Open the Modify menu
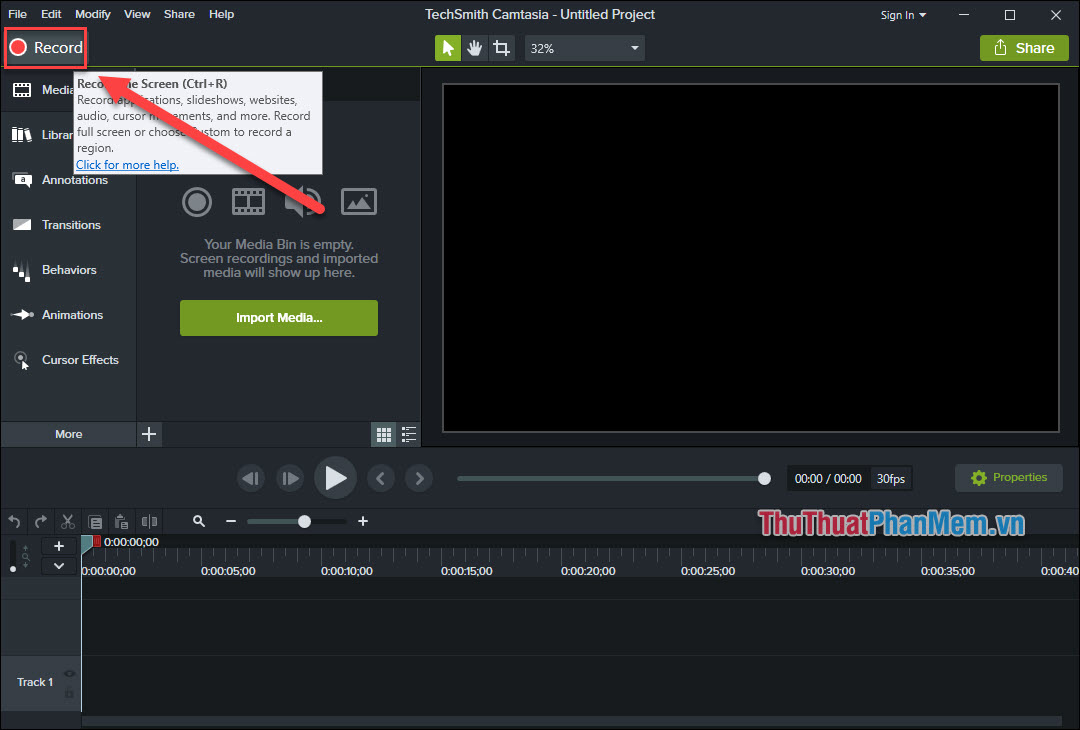 click(91, 13)
